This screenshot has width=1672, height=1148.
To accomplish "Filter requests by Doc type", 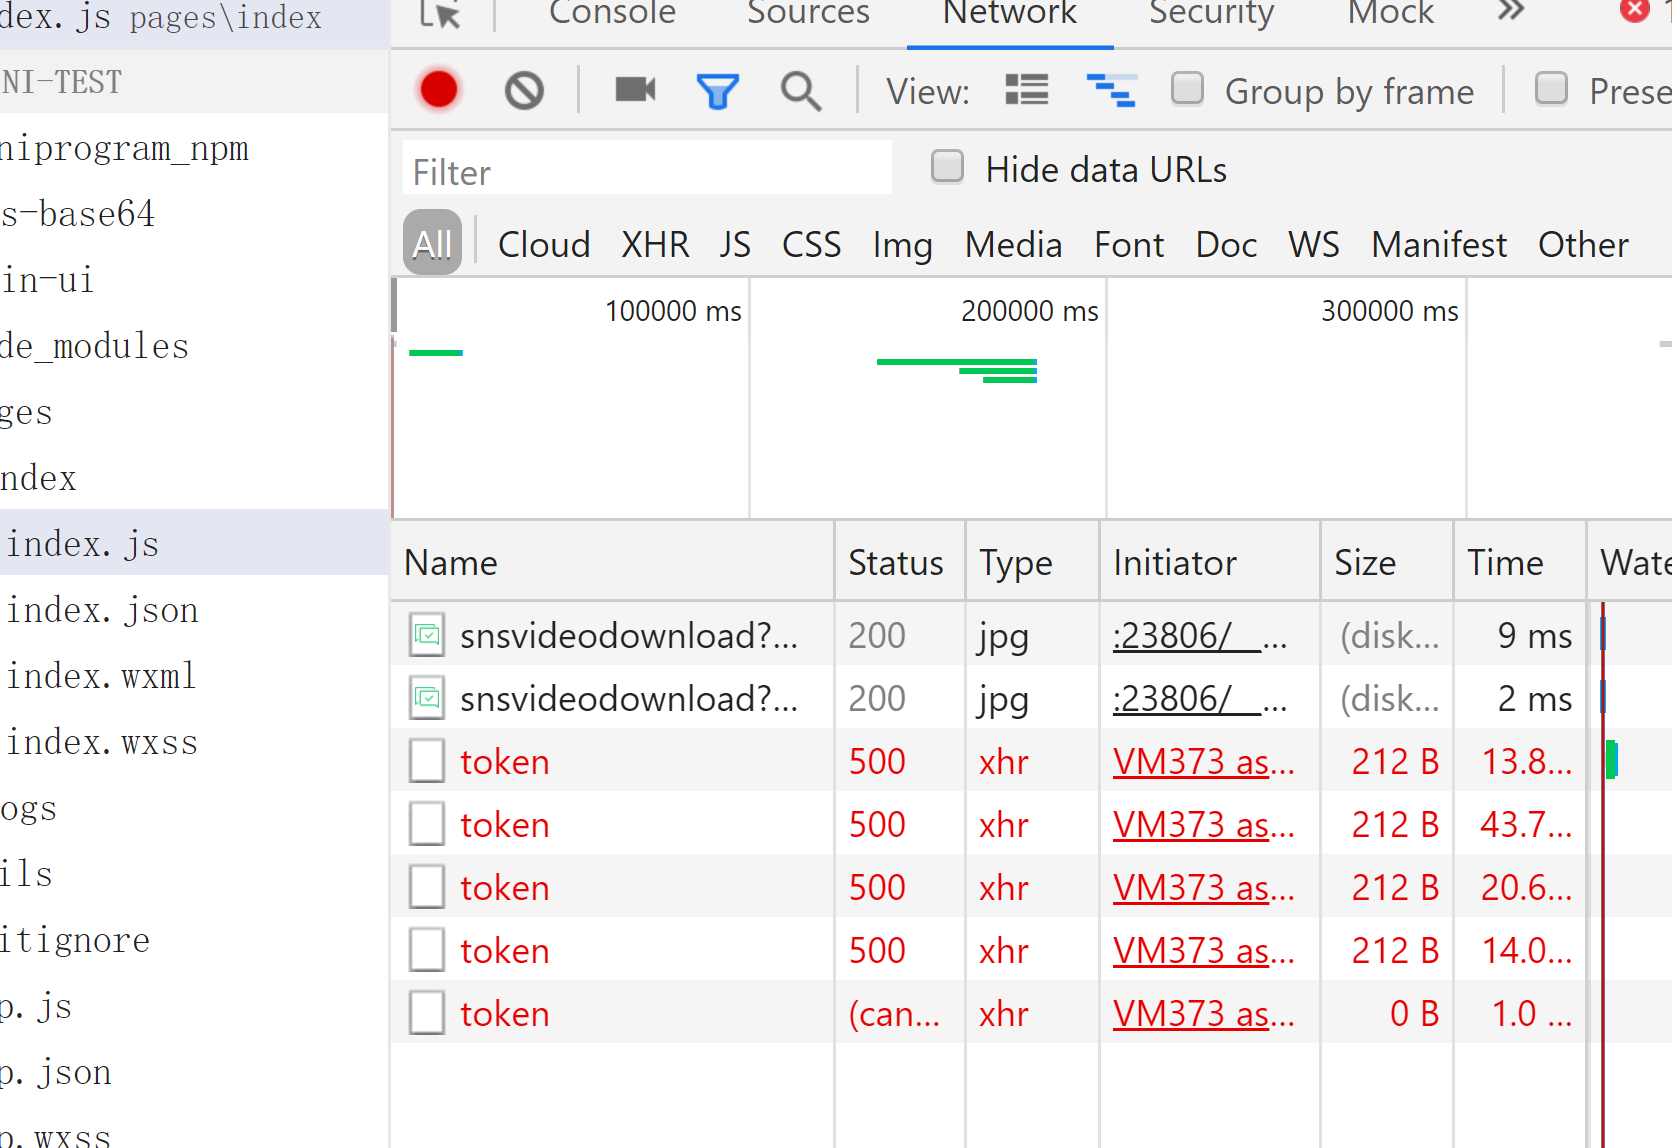I will (x=1226, y=244).
